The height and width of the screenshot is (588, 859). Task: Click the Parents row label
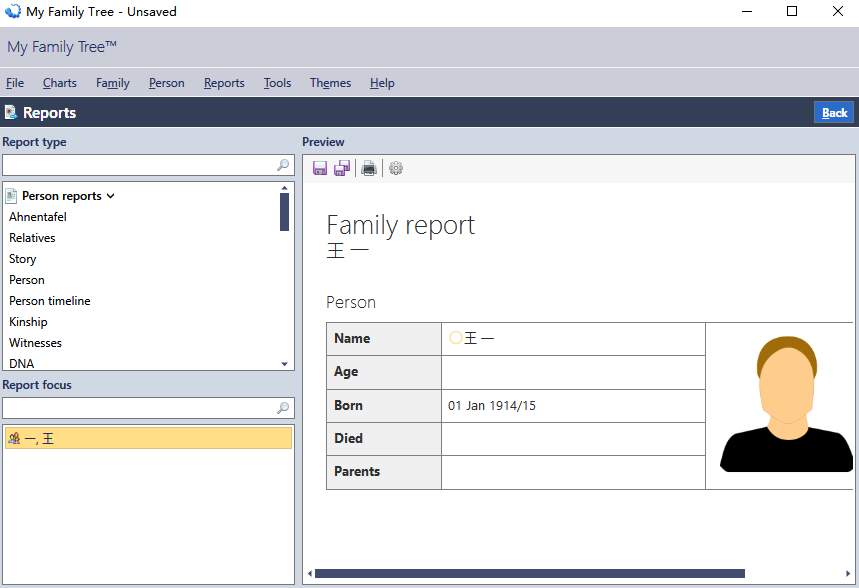pyautogui.click(x=357, y=471)
